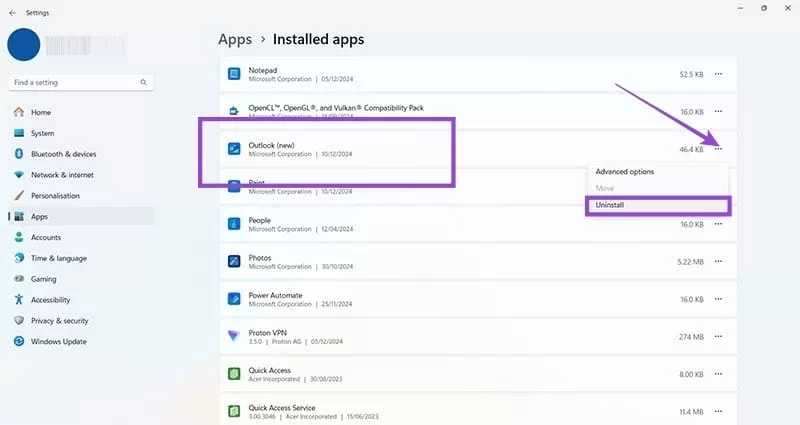This screenshot has width=800, height=425.
Task: Expand the three-dot menu for Photos
Action: click(x=718, y=261)
